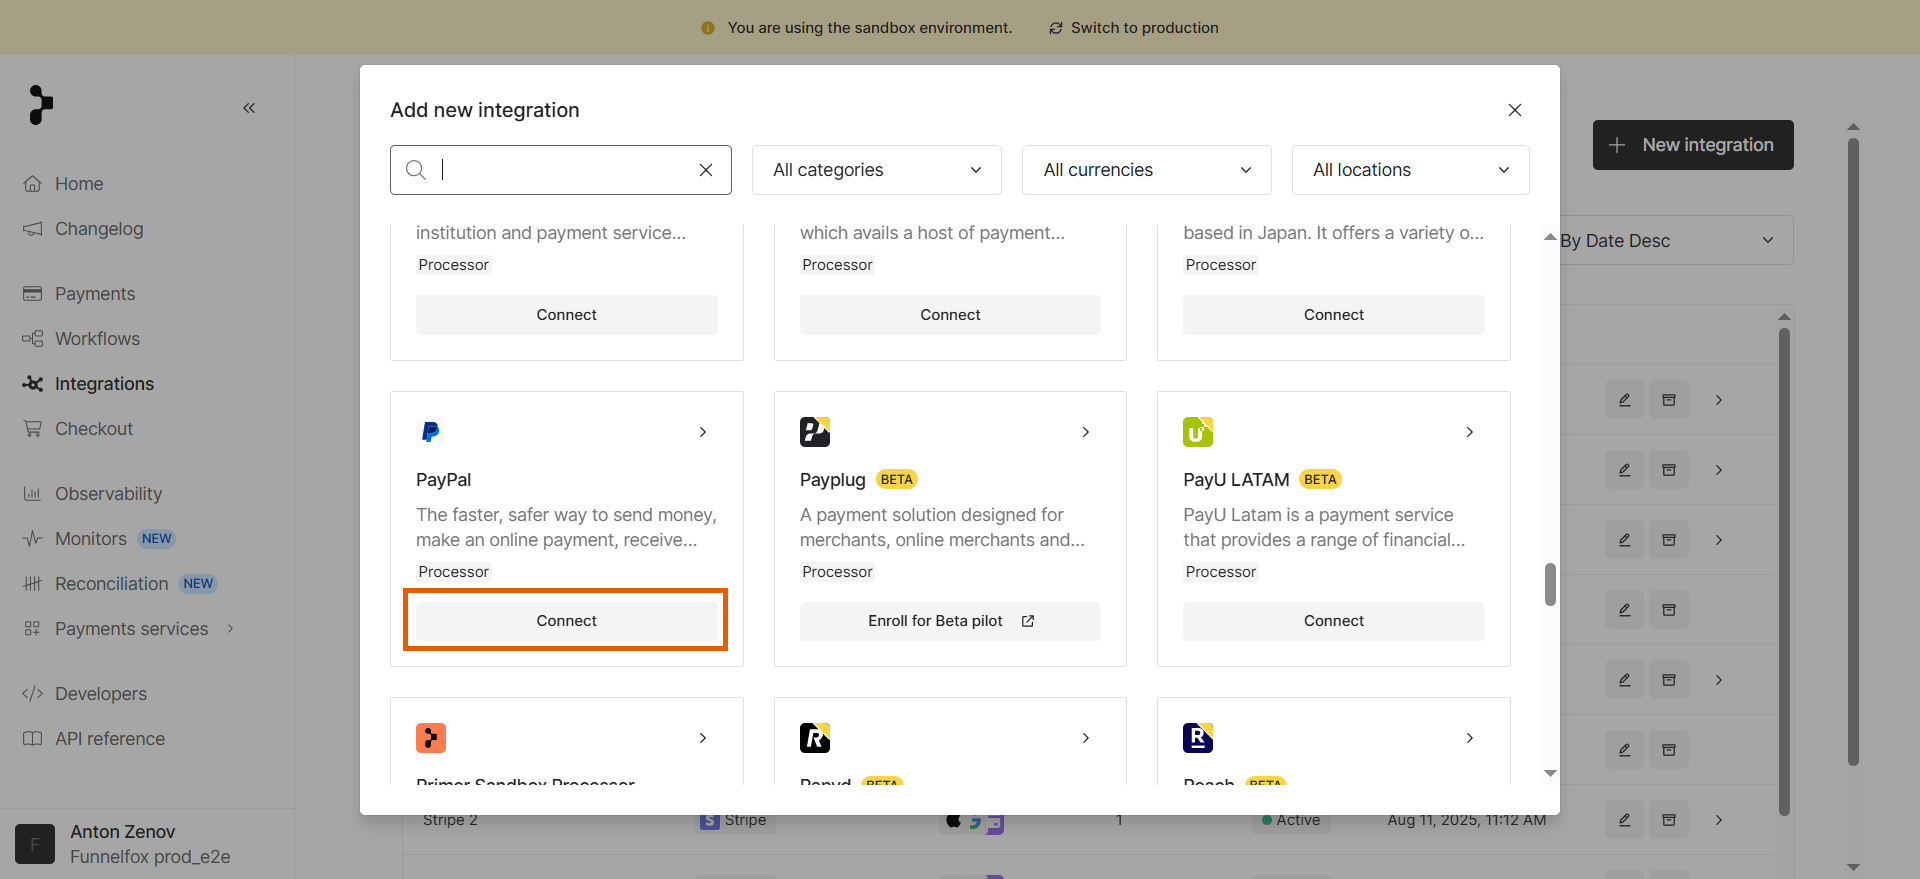Click Connect under based in Japan card

click(1334, 315)
